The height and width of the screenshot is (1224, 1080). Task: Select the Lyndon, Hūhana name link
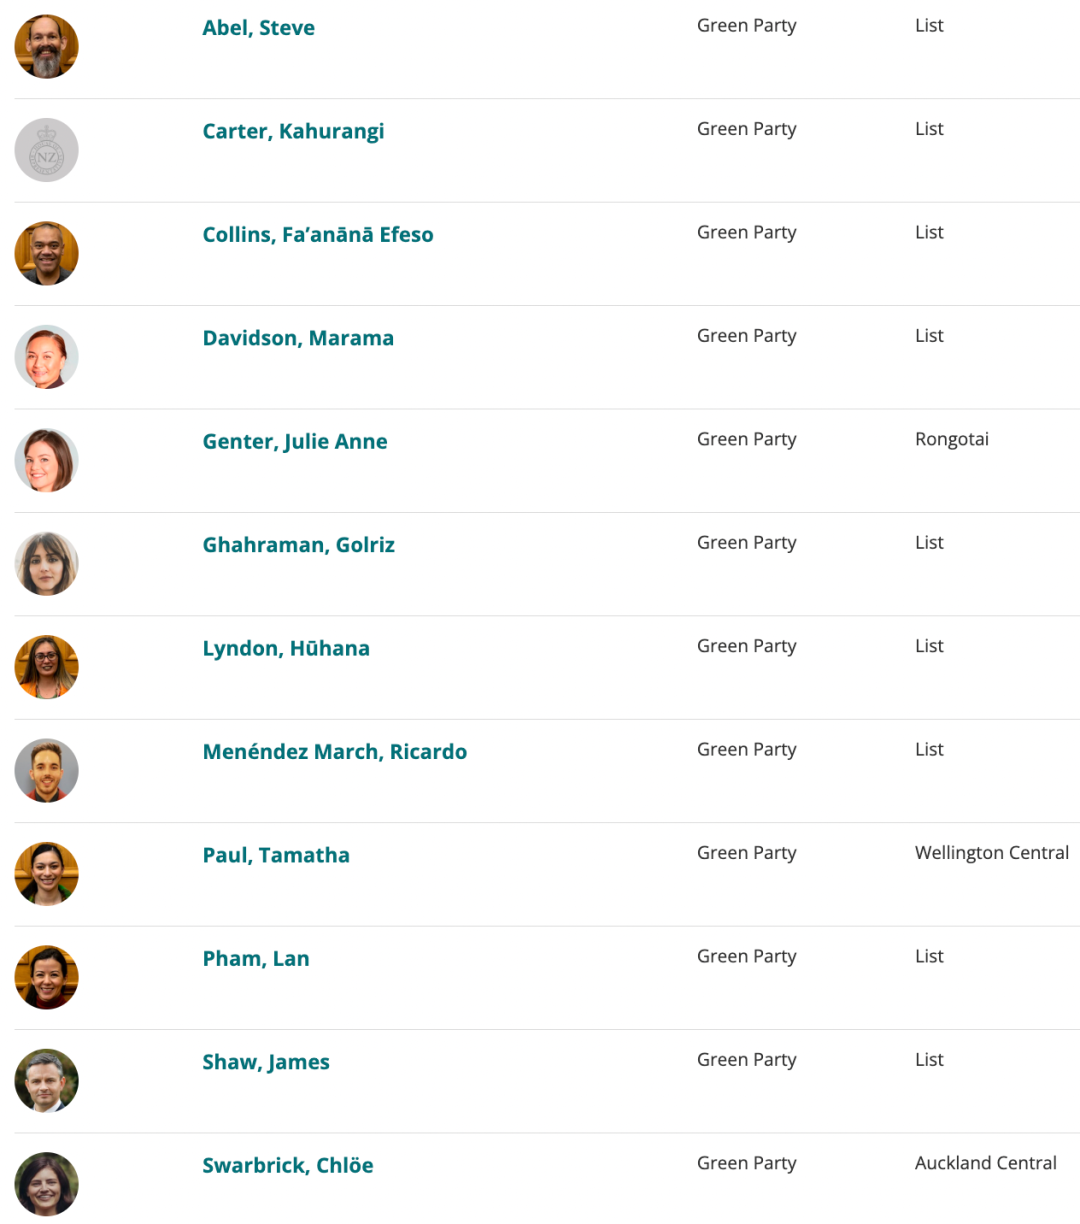coord(286,649)
